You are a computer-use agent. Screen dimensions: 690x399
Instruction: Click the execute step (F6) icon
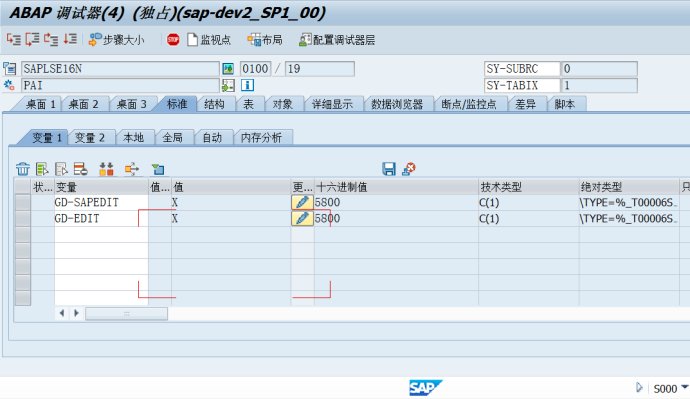click(x=32, y=40)
